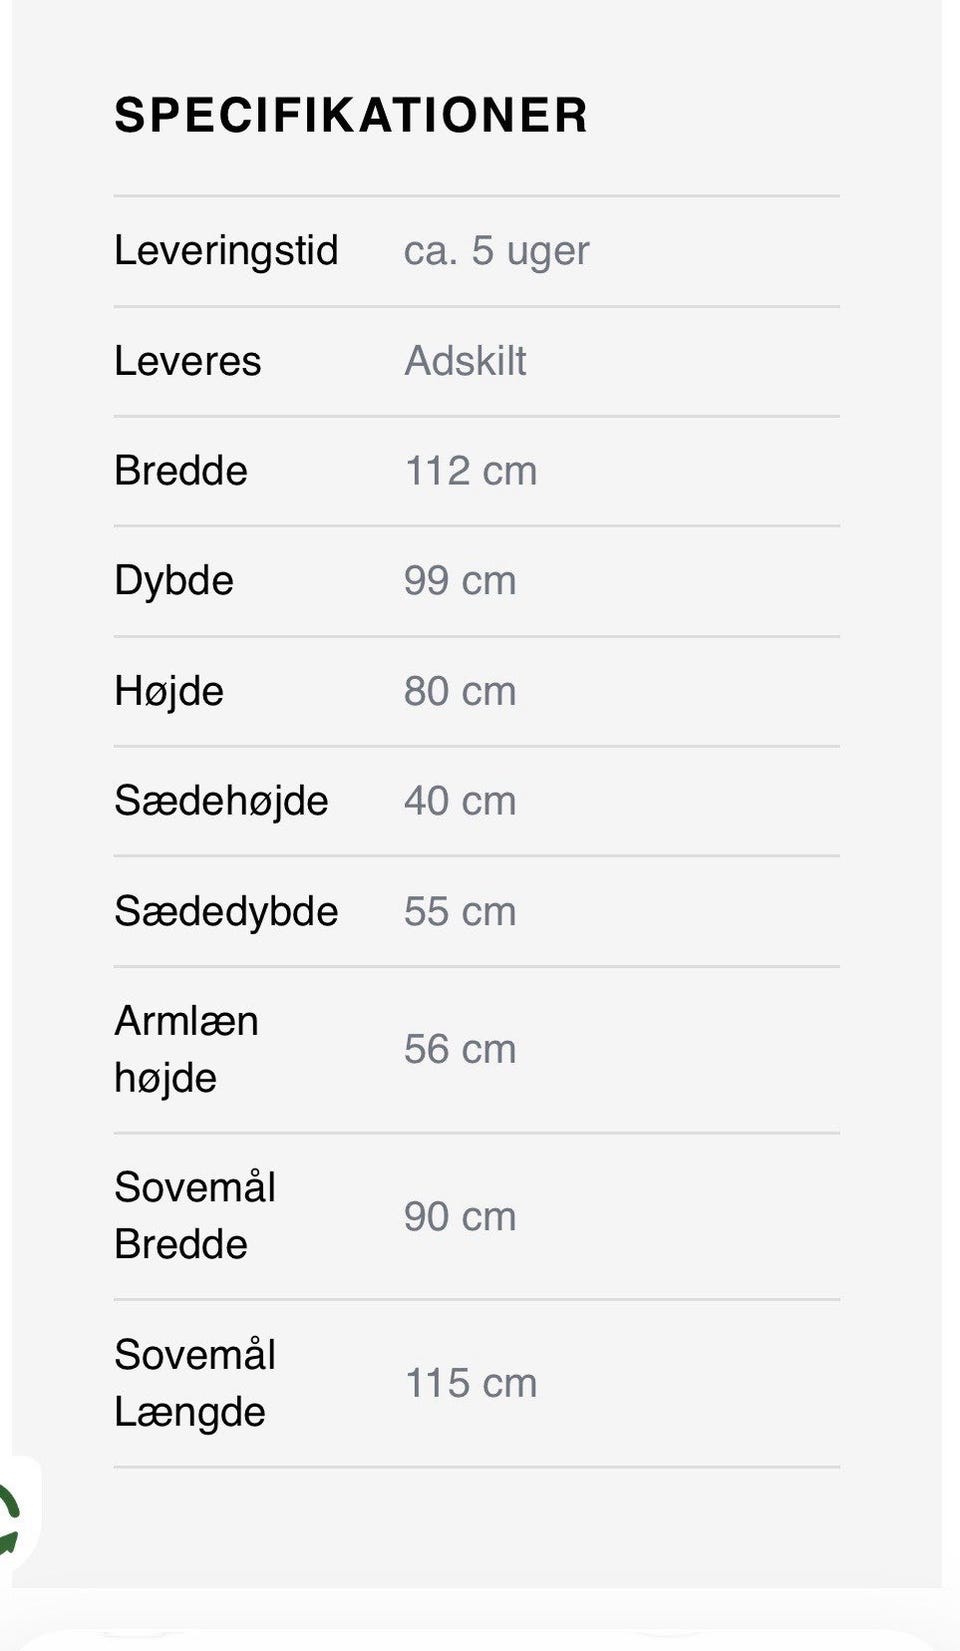
Task: Click the 80 cm height value
Action: pos(460,691)
